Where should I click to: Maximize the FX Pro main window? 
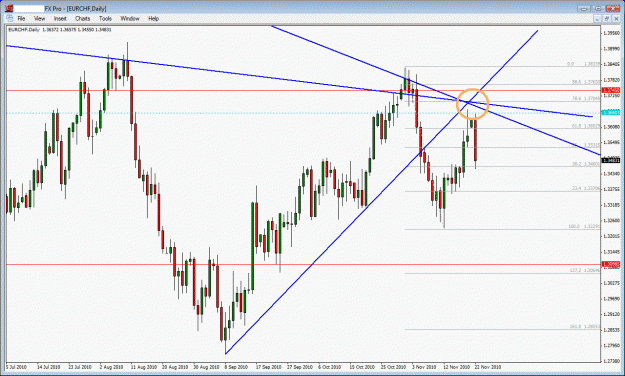point(598,8)
